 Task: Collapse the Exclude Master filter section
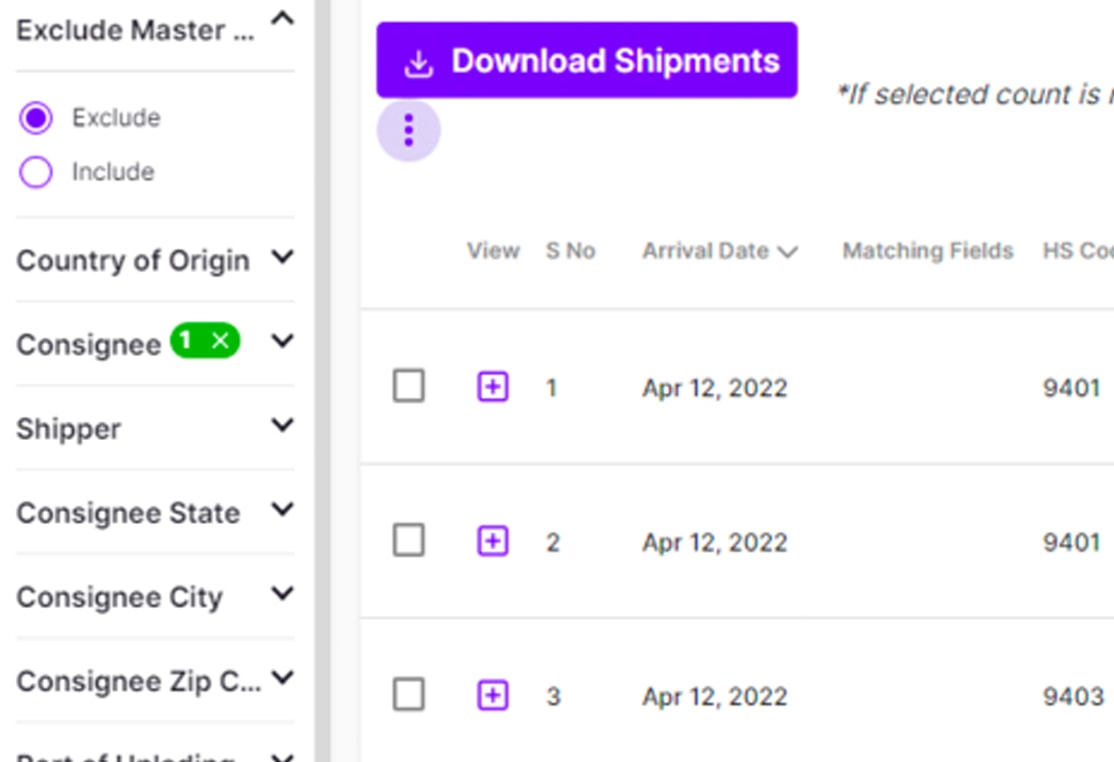click(283, 20)
